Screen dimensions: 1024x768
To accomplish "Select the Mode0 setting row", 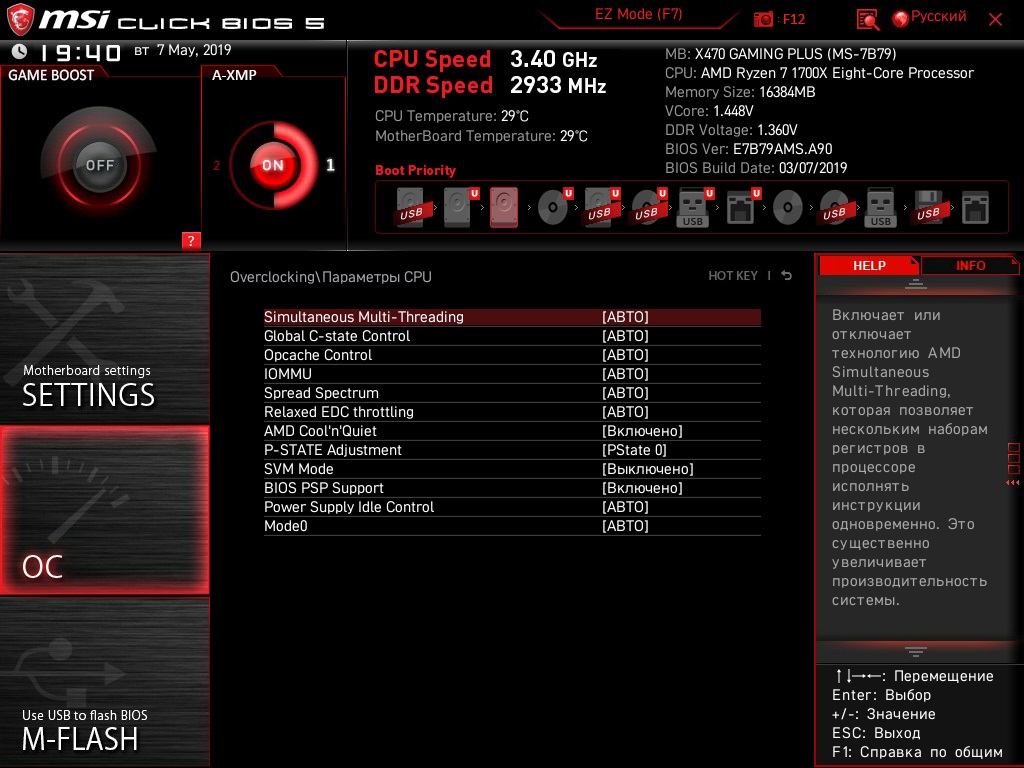I will click(512, 526).
